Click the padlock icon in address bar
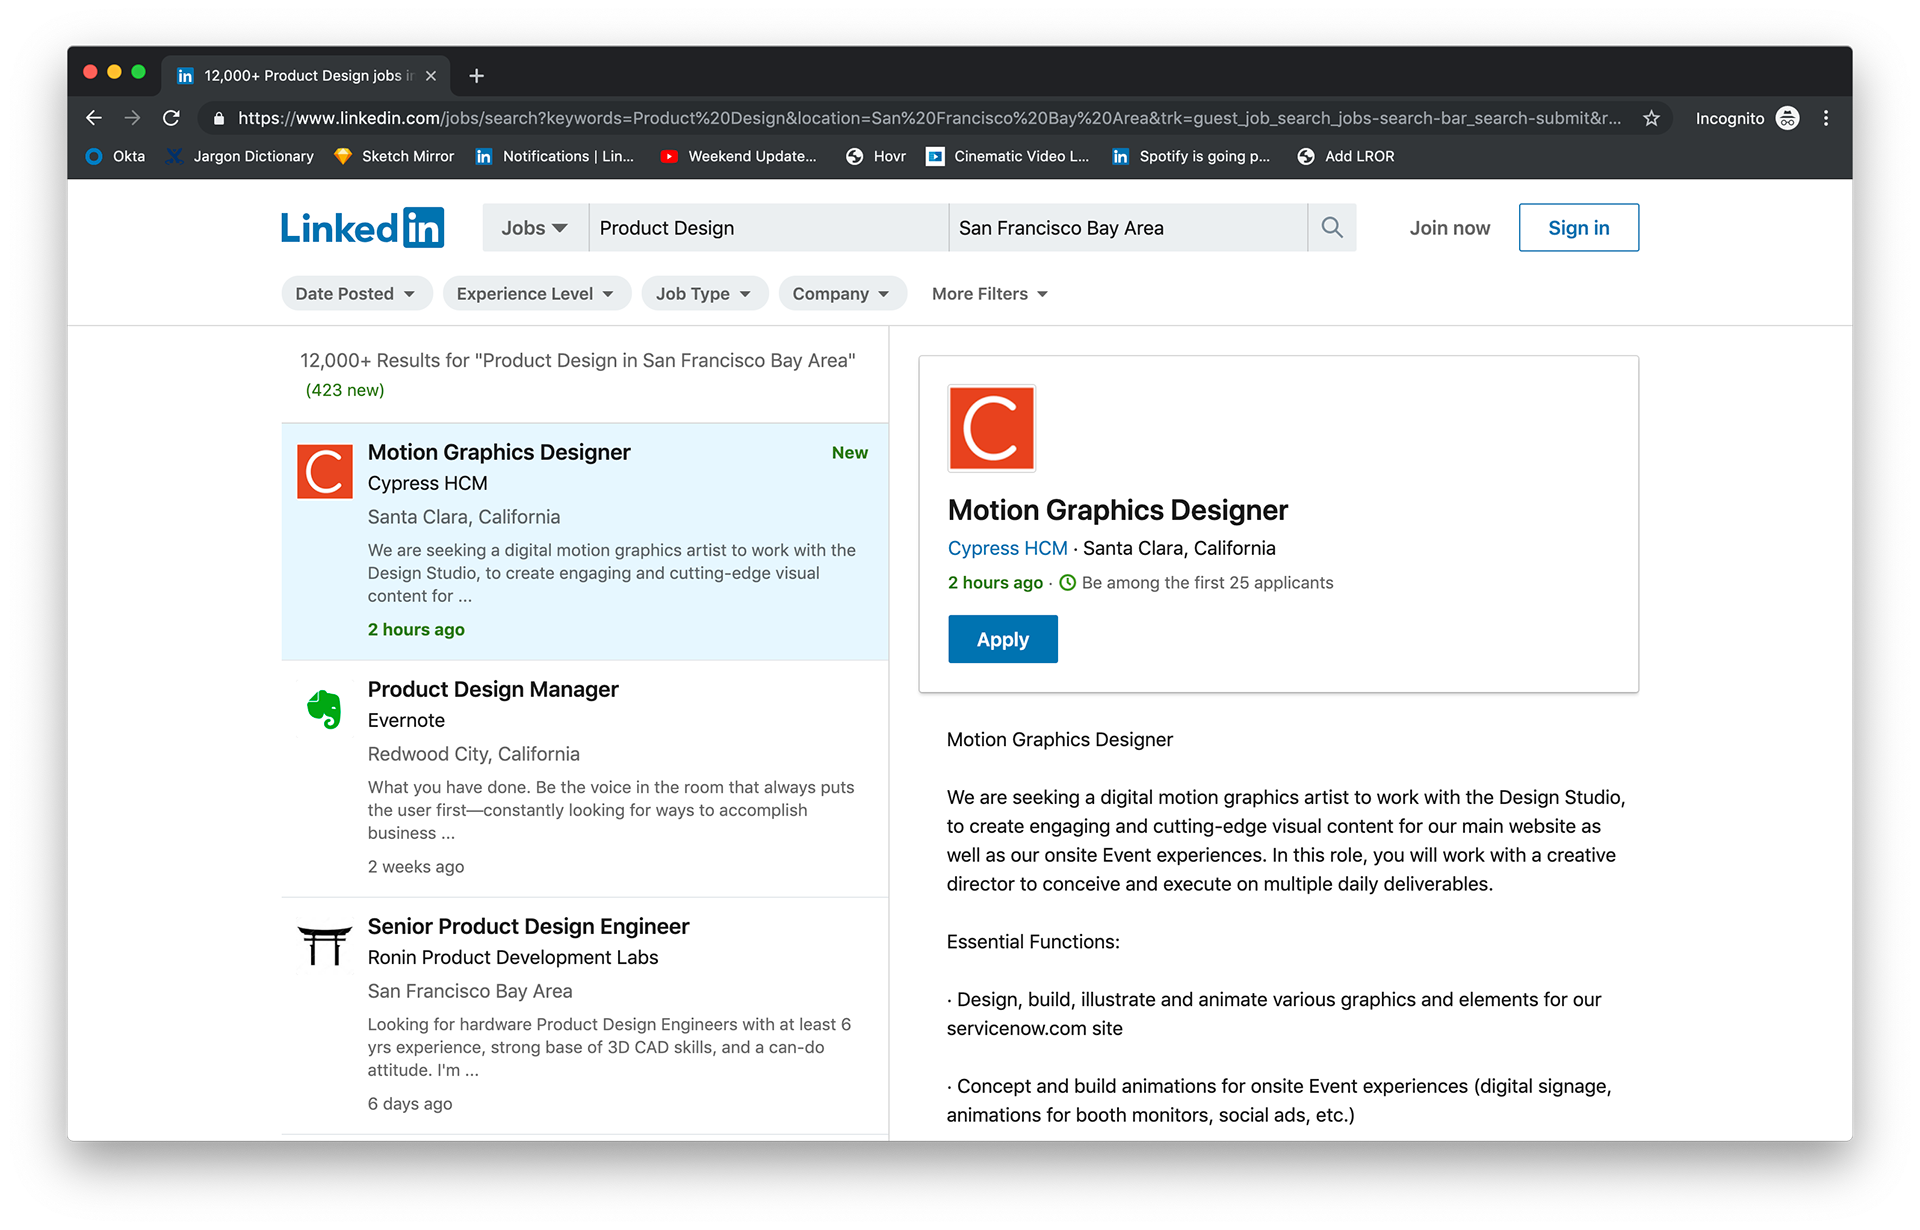This screenshot has width=1920, height=1230. 219,118
